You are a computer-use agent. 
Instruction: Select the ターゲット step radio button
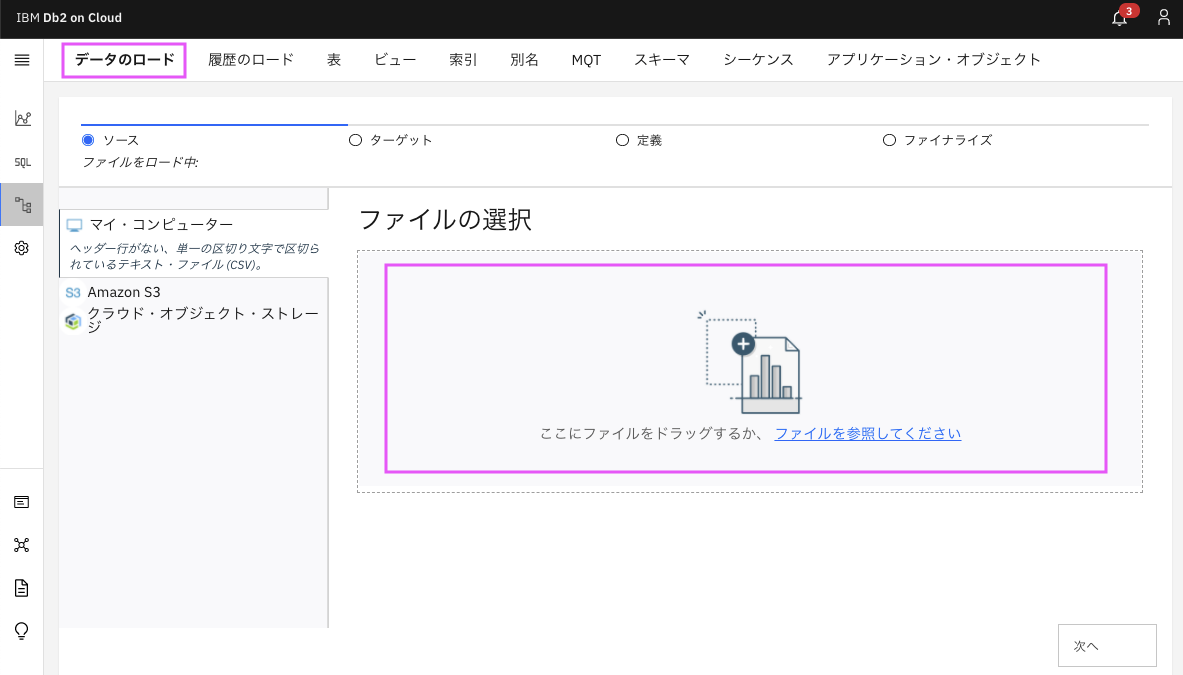click(355, 140)
